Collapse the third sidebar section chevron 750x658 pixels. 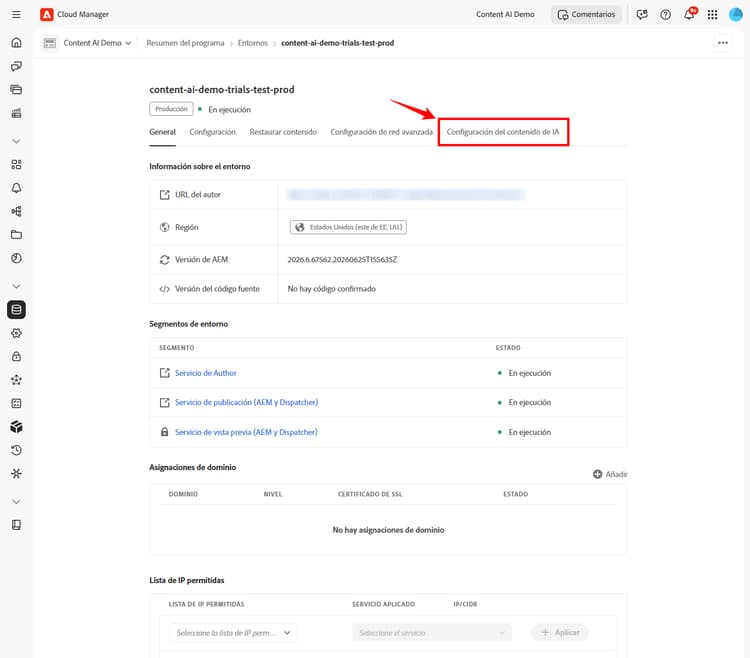click(x=16, y=502)
